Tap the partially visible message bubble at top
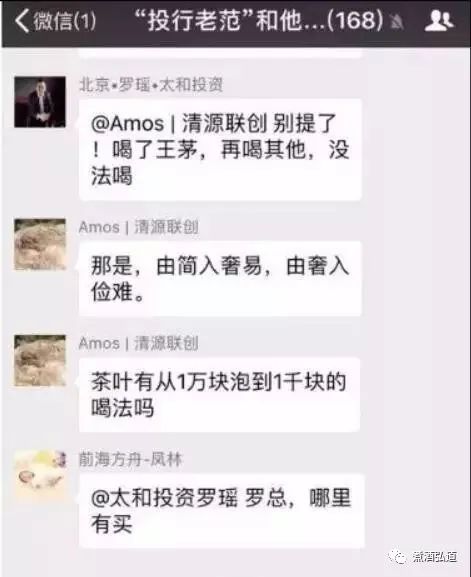 pos(220,53)
